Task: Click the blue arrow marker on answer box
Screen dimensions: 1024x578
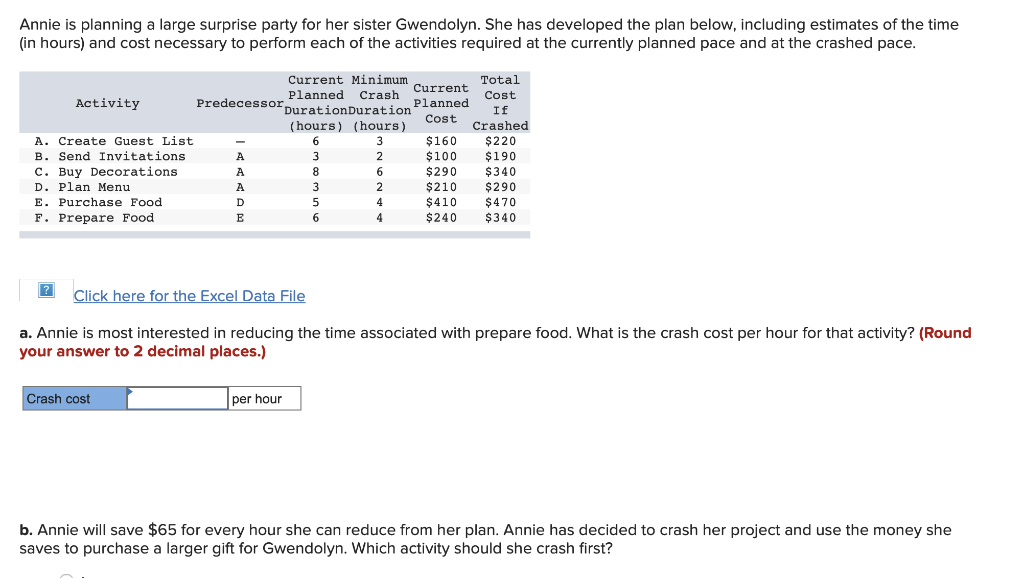Action: coord(130,393)
